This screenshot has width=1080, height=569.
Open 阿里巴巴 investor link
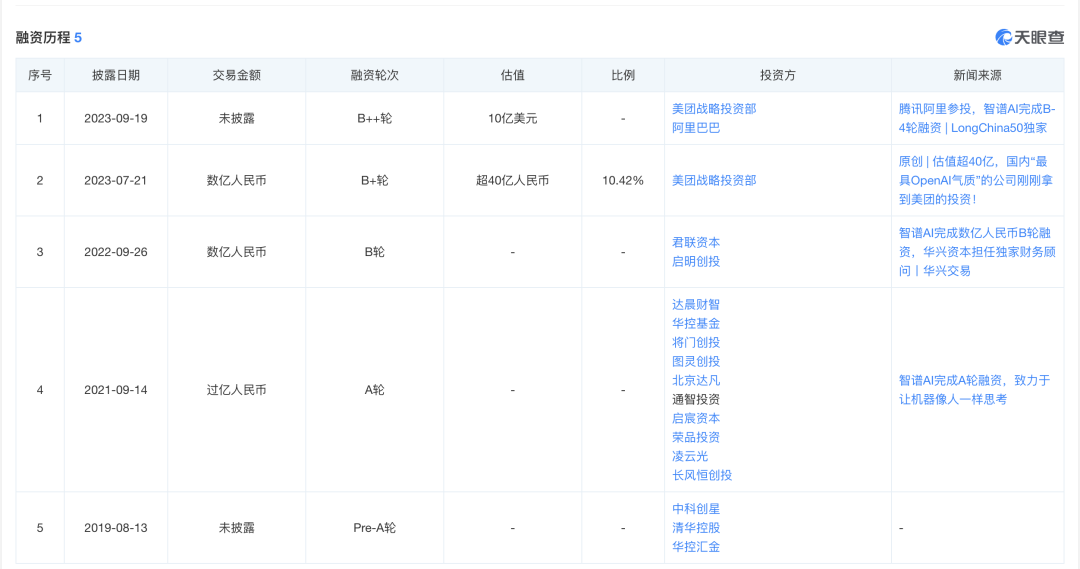696,127
